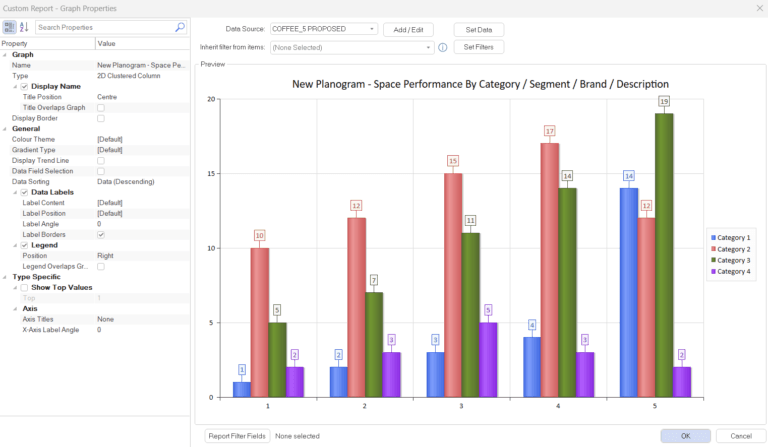The height and width of the screenshot is (447, 768).
Task: Close the Graph Properties dialog
Action: click(x=759, y=8)
